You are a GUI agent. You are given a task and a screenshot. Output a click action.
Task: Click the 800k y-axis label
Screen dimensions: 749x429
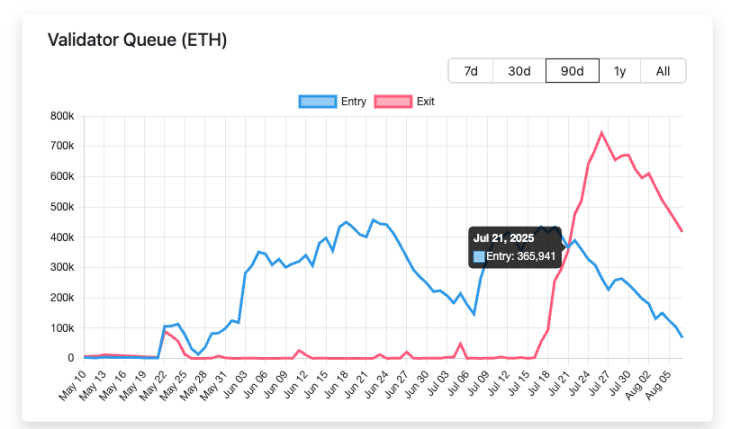tap(61, 116)
